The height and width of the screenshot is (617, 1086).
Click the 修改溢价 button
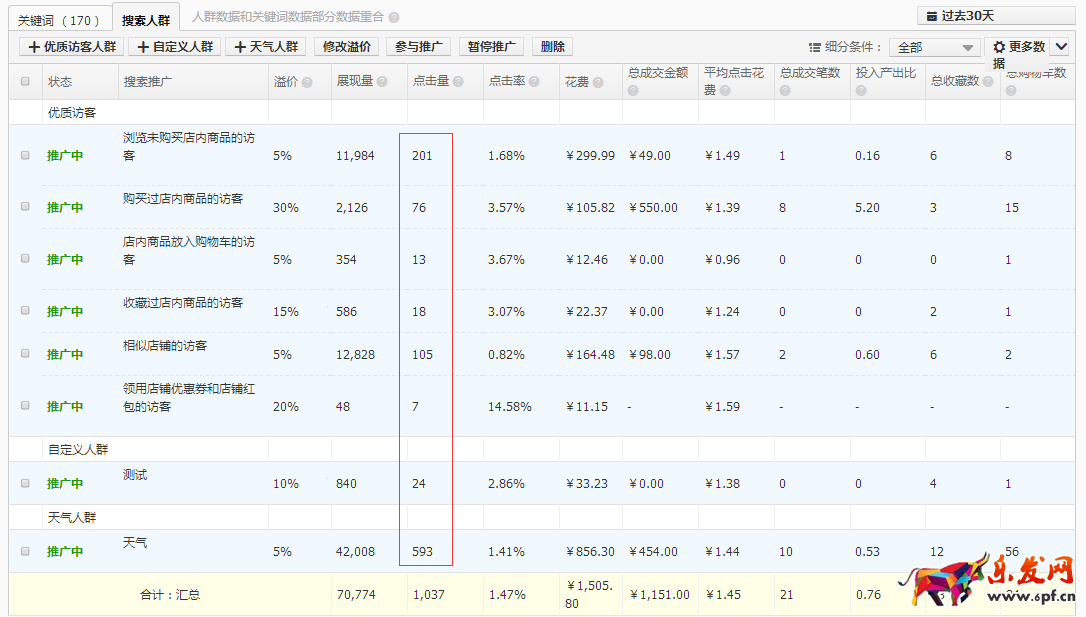point(346,47)
